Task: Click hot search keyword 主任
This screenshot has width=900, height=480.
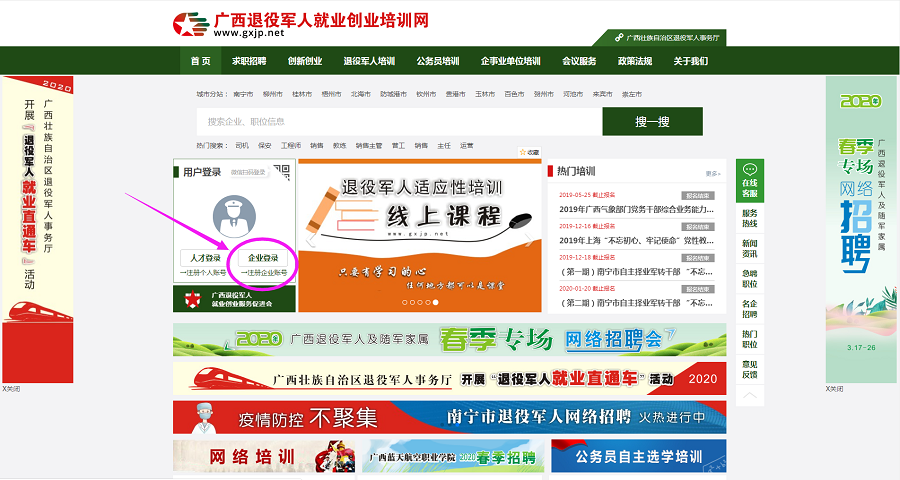Action: coord(444,146)
